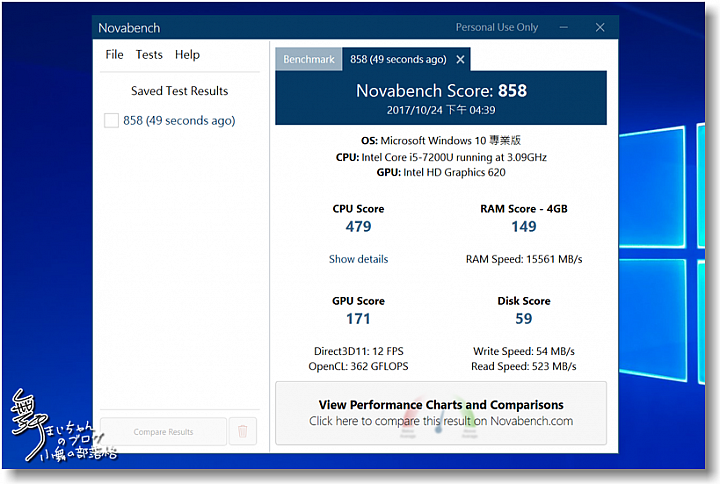Image resolution: width=720 pixels, height=484 pixels.
Task: Click the CPU Score value 479
Action: (358, 226)
